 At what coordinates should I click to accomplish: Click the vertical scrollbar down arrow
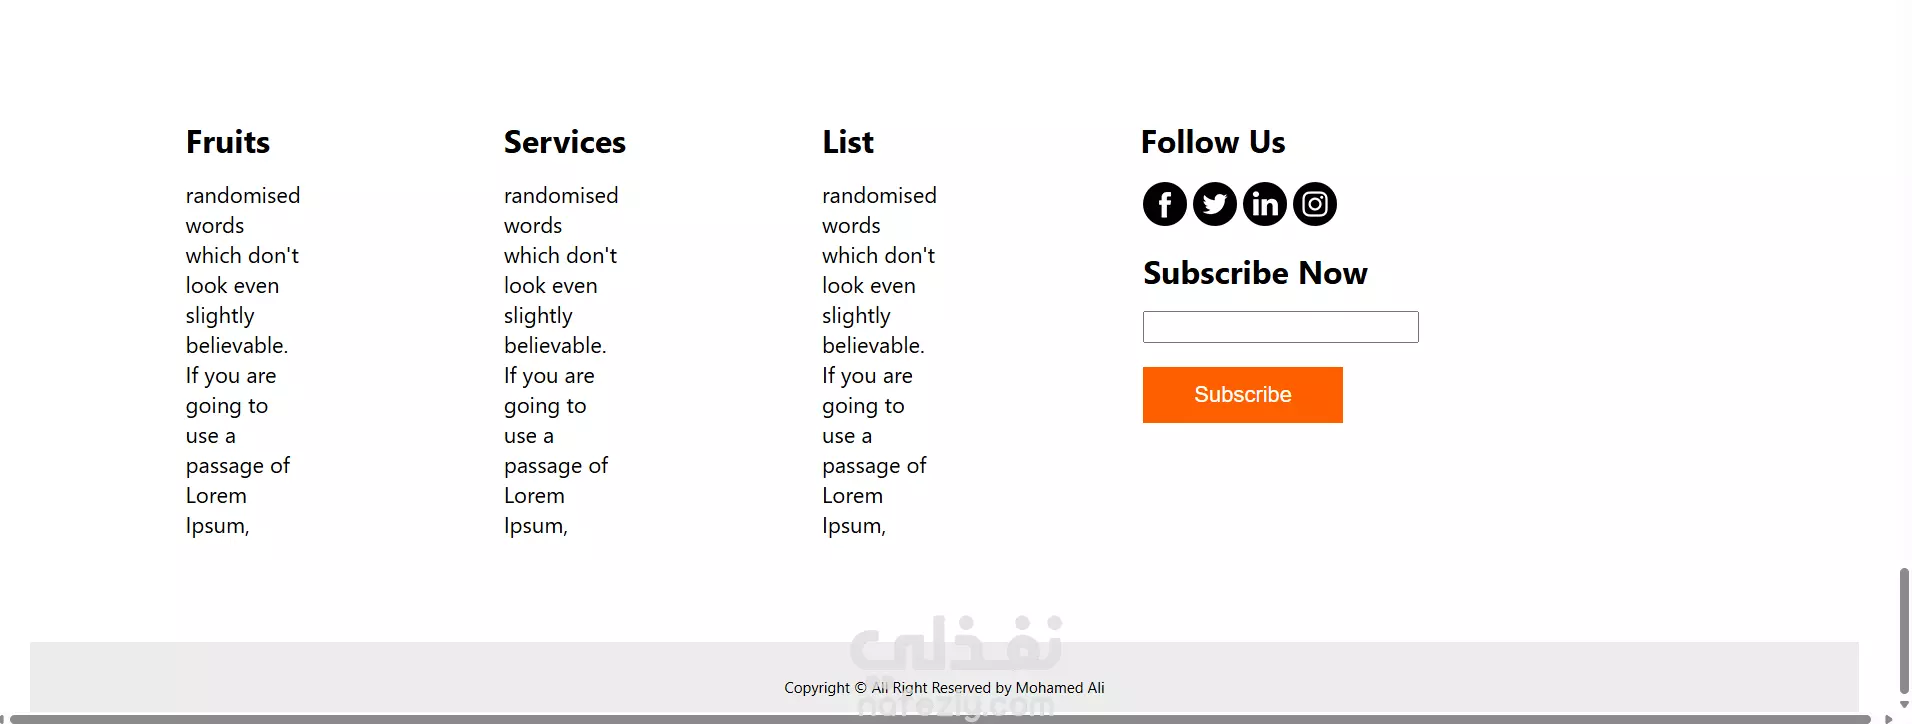pos(1904,704)
